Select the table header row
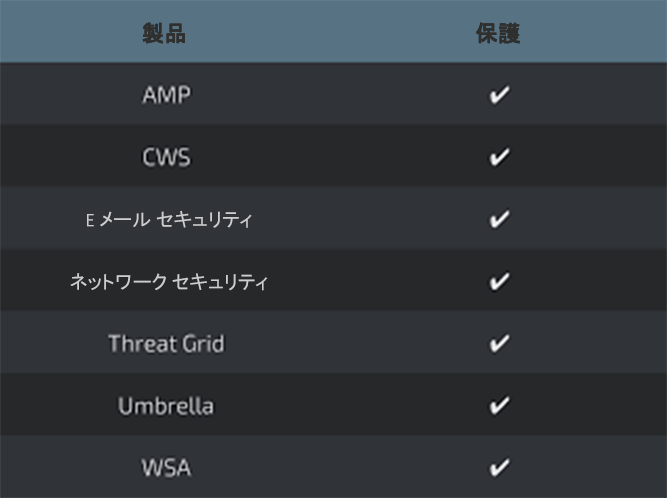The height and width of the screenshot is (498, 667). click(x=333, y=34)
